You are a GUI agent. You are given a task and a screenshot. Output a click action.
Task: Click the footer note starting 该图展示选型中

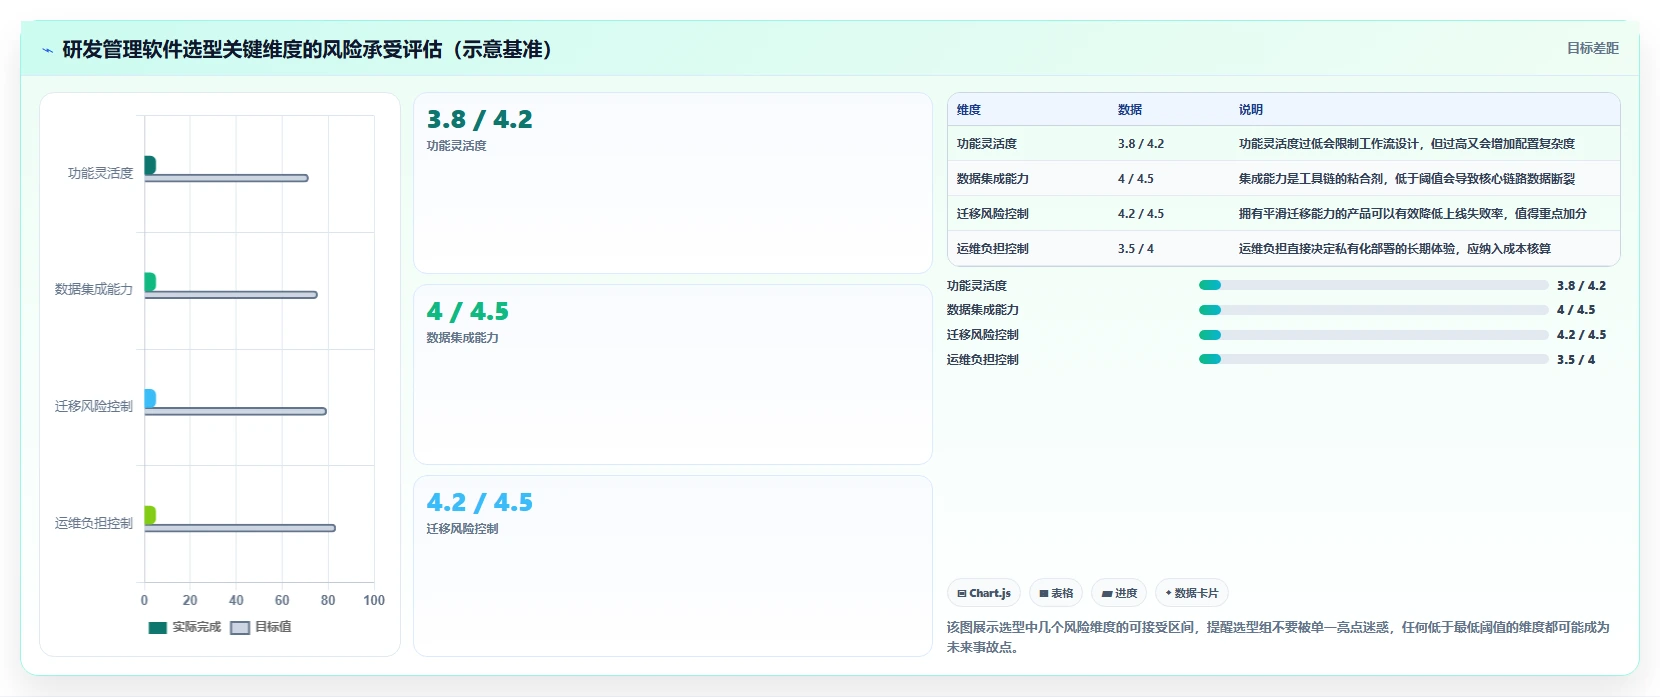pyautogui.click(x=1278, y=637)
